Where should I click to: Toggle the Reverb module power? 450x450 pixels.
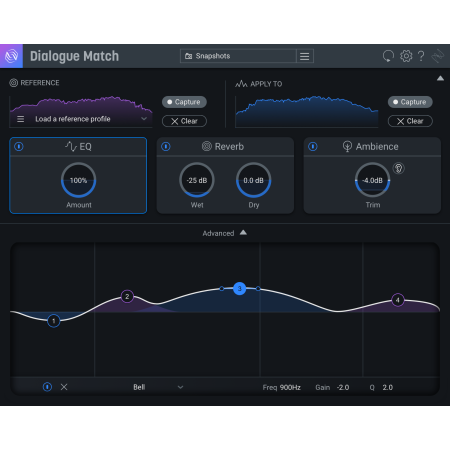point(166,146)
